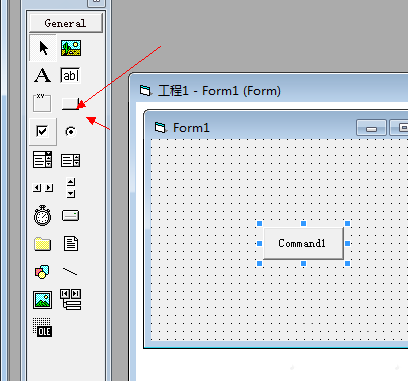Image resolution: width=408 pixels, height=381 pixels.
Task: Select the Frame control tool
Action: point(42,103)
